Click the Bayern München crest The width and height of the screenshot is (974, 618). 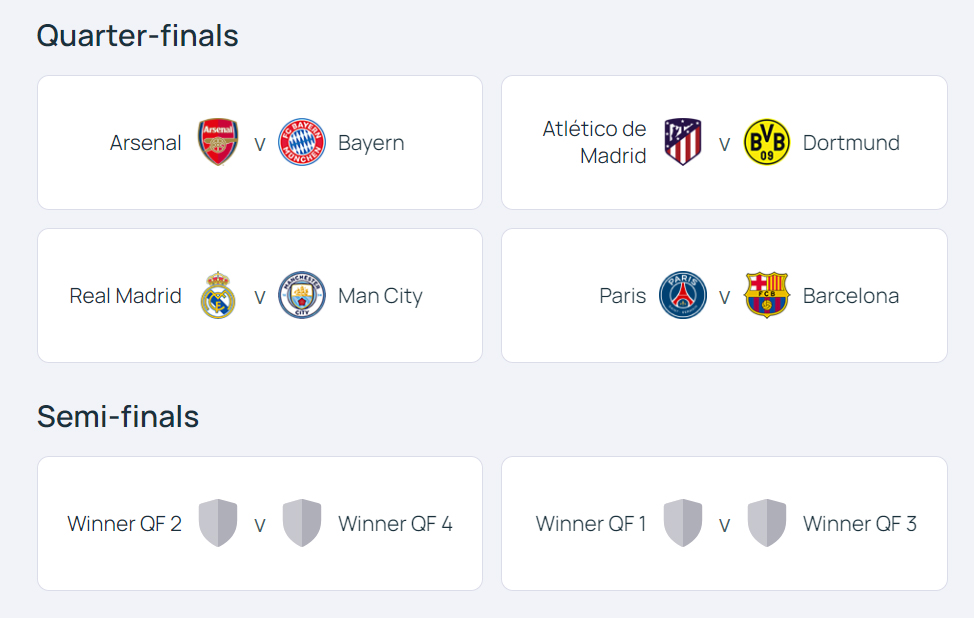[301, 142]
